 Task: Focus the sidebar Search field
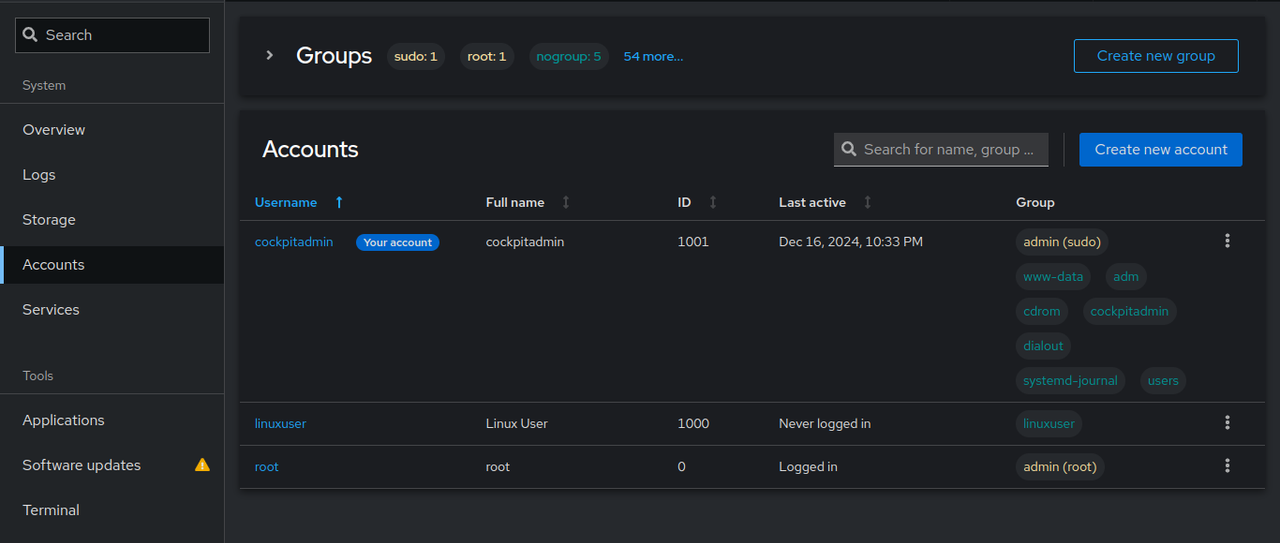[x=112, y=35]
